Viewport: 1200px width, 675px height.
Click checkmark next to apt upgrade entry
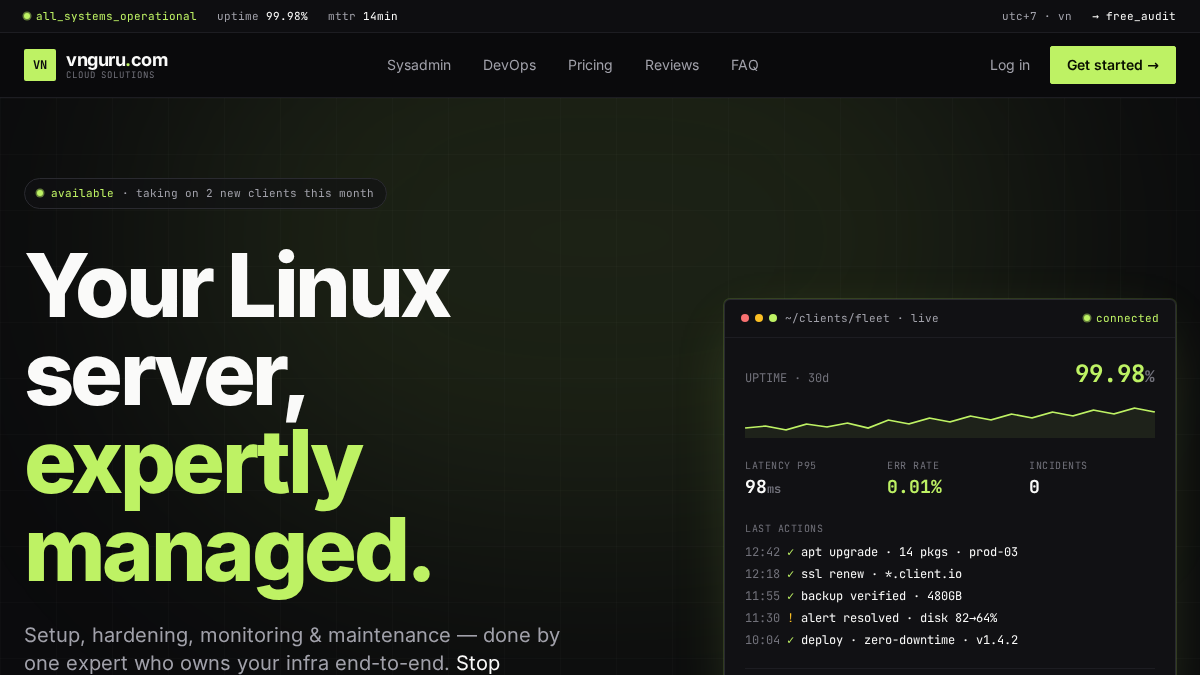click(x=790, y=552)
